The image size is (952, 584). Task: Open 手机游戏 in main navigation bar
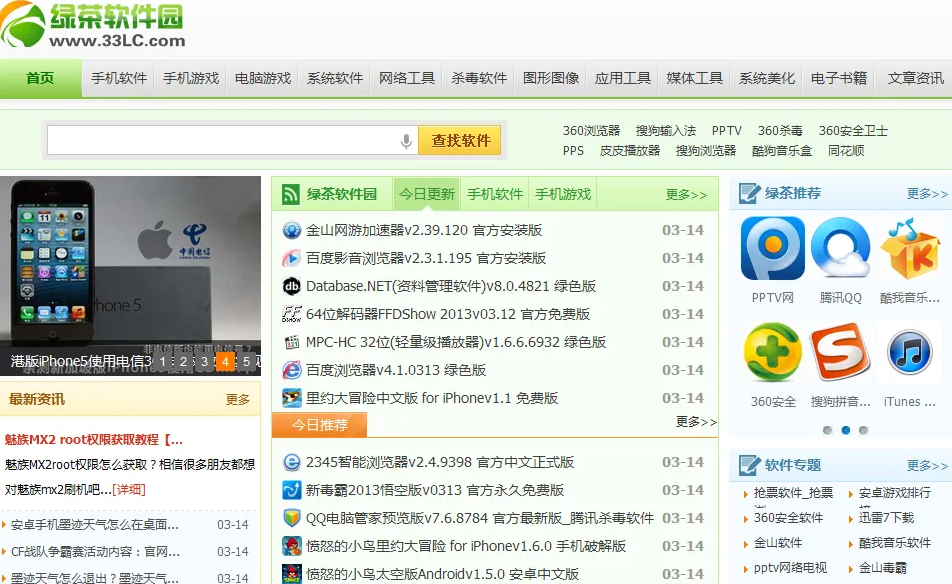(x=191, y=79)
